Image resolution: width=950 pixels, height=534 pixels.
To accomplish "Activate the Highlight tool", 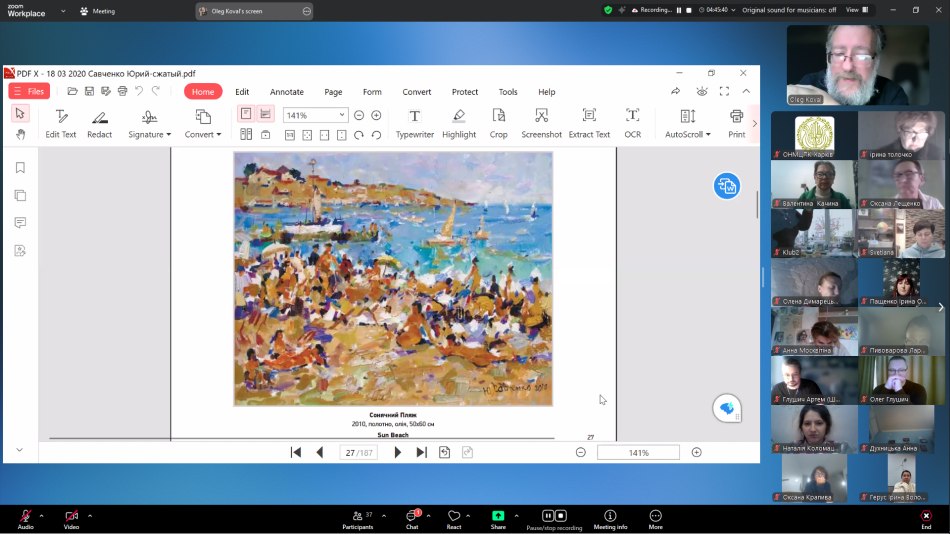I will [x=459, y=123].
